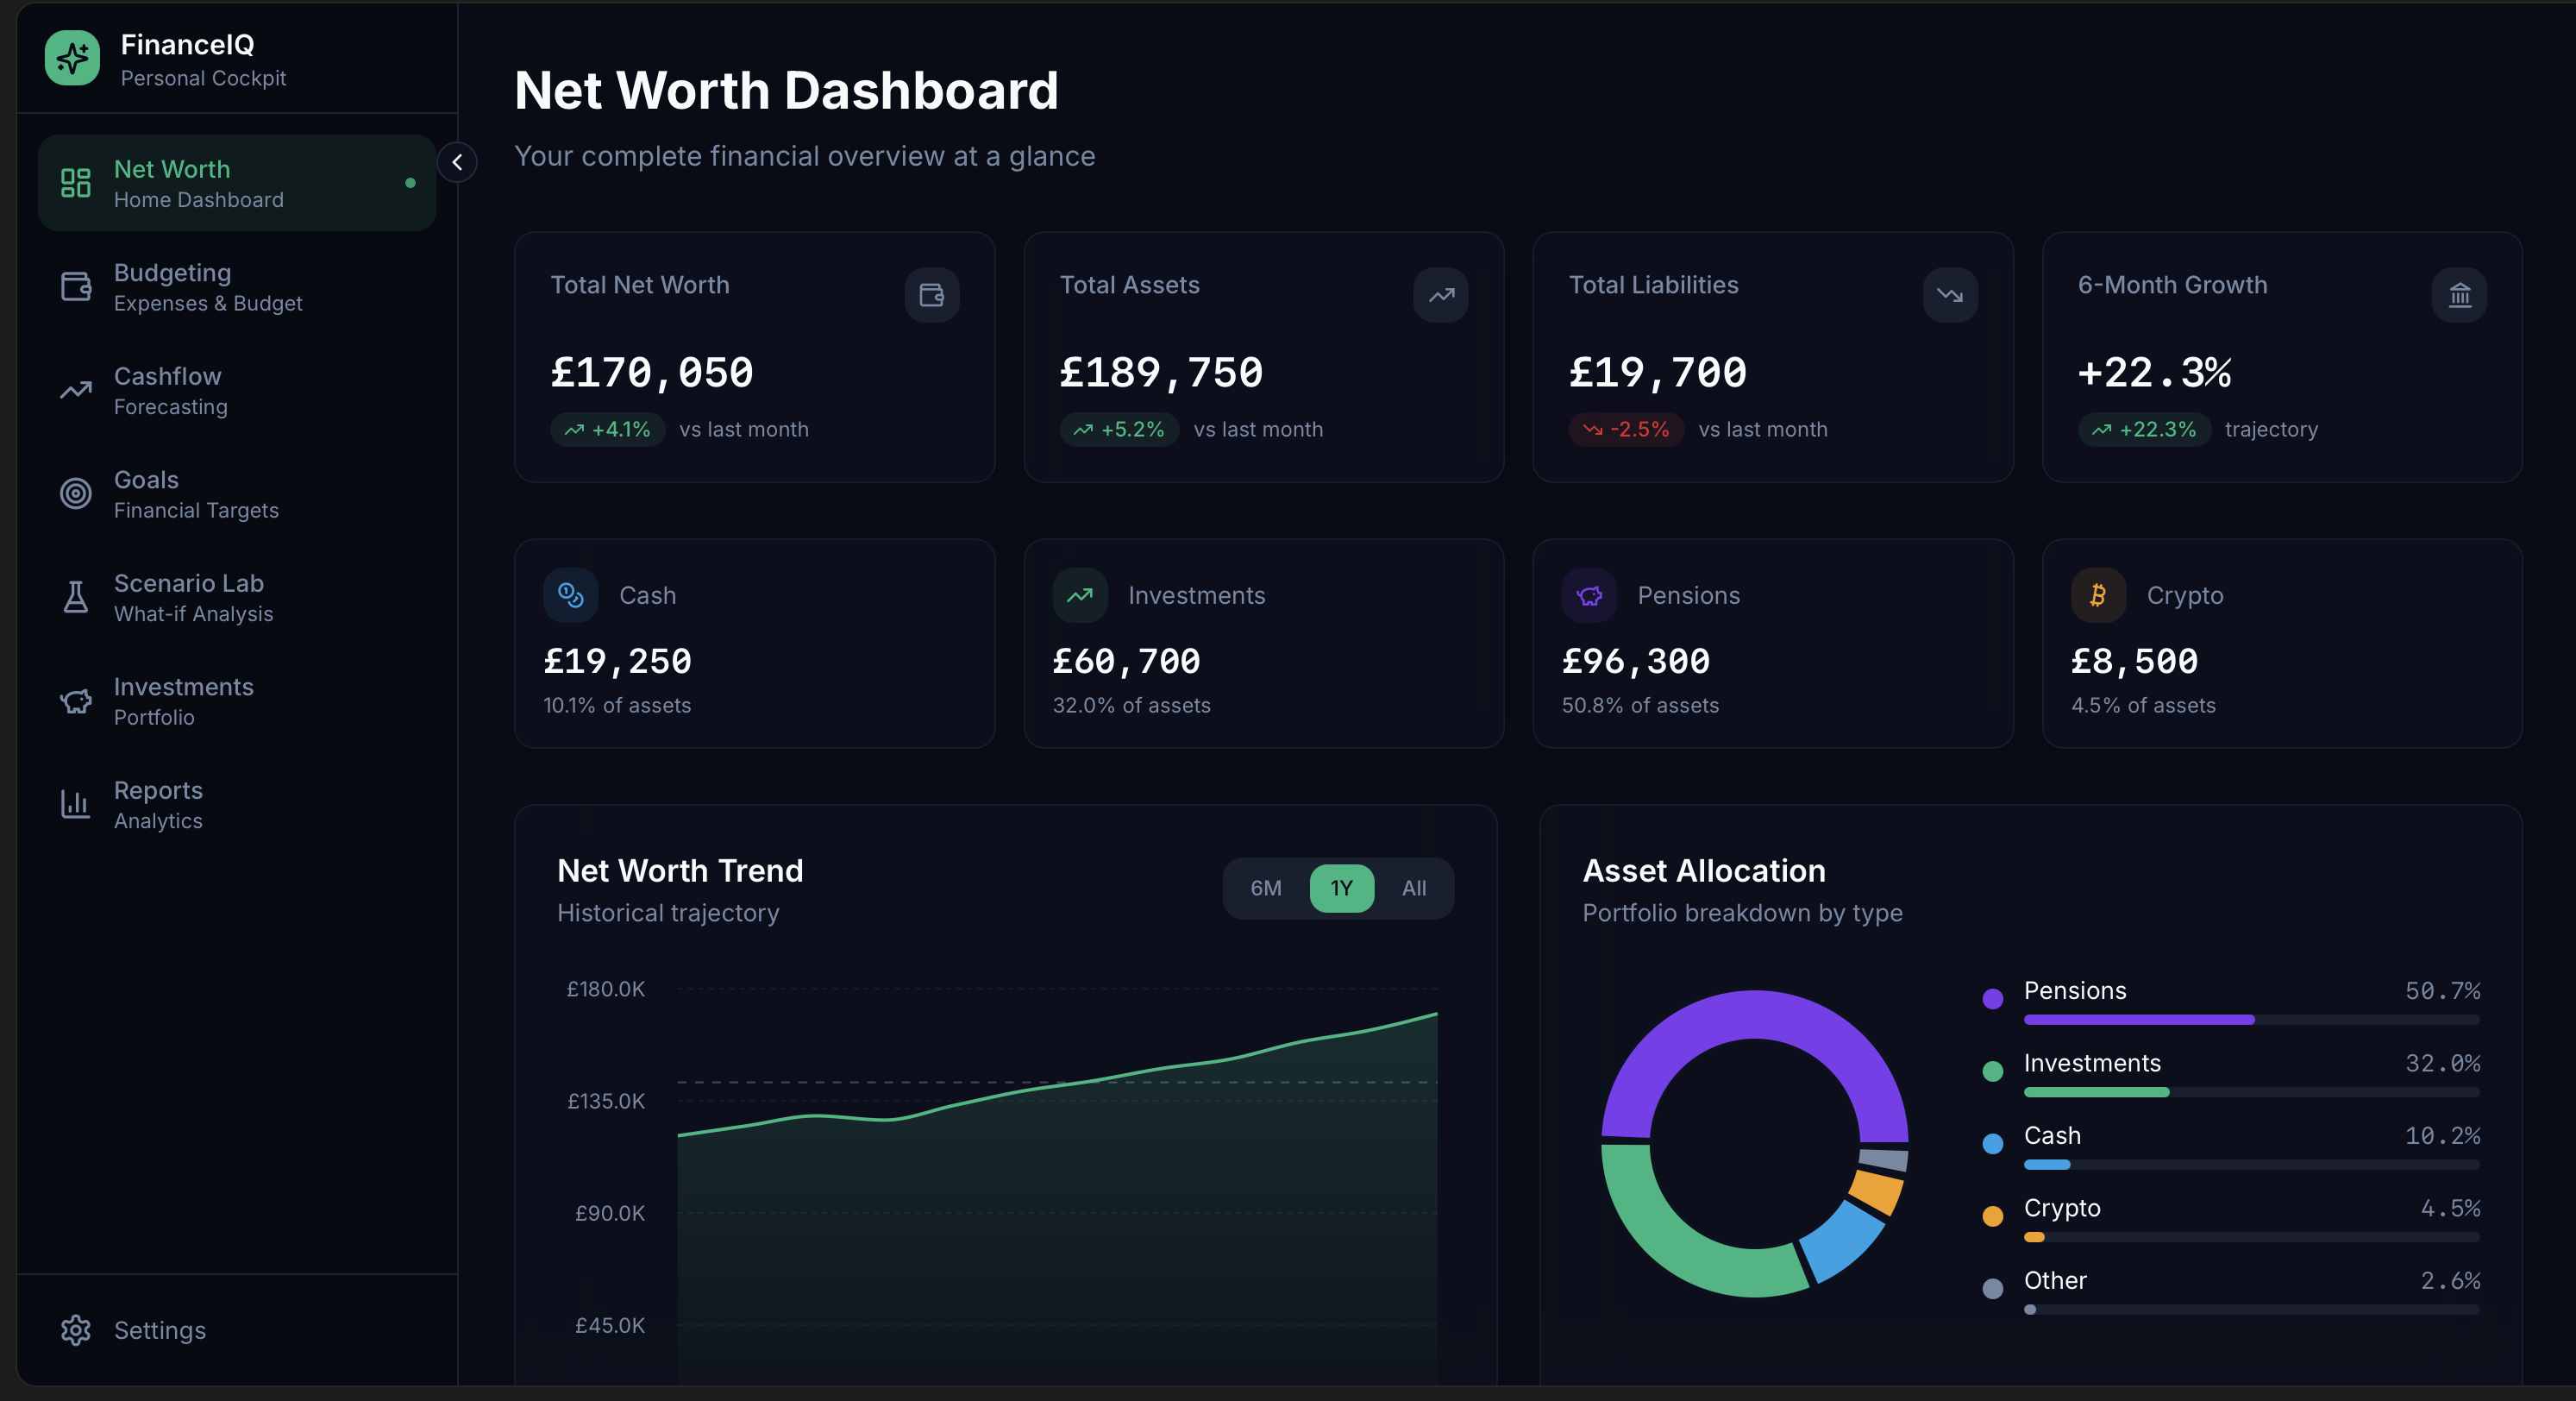Open Cashflow Forecasting from the sidebar
The width and height of the screenshot is (2576, 1401).
point(168,390)
